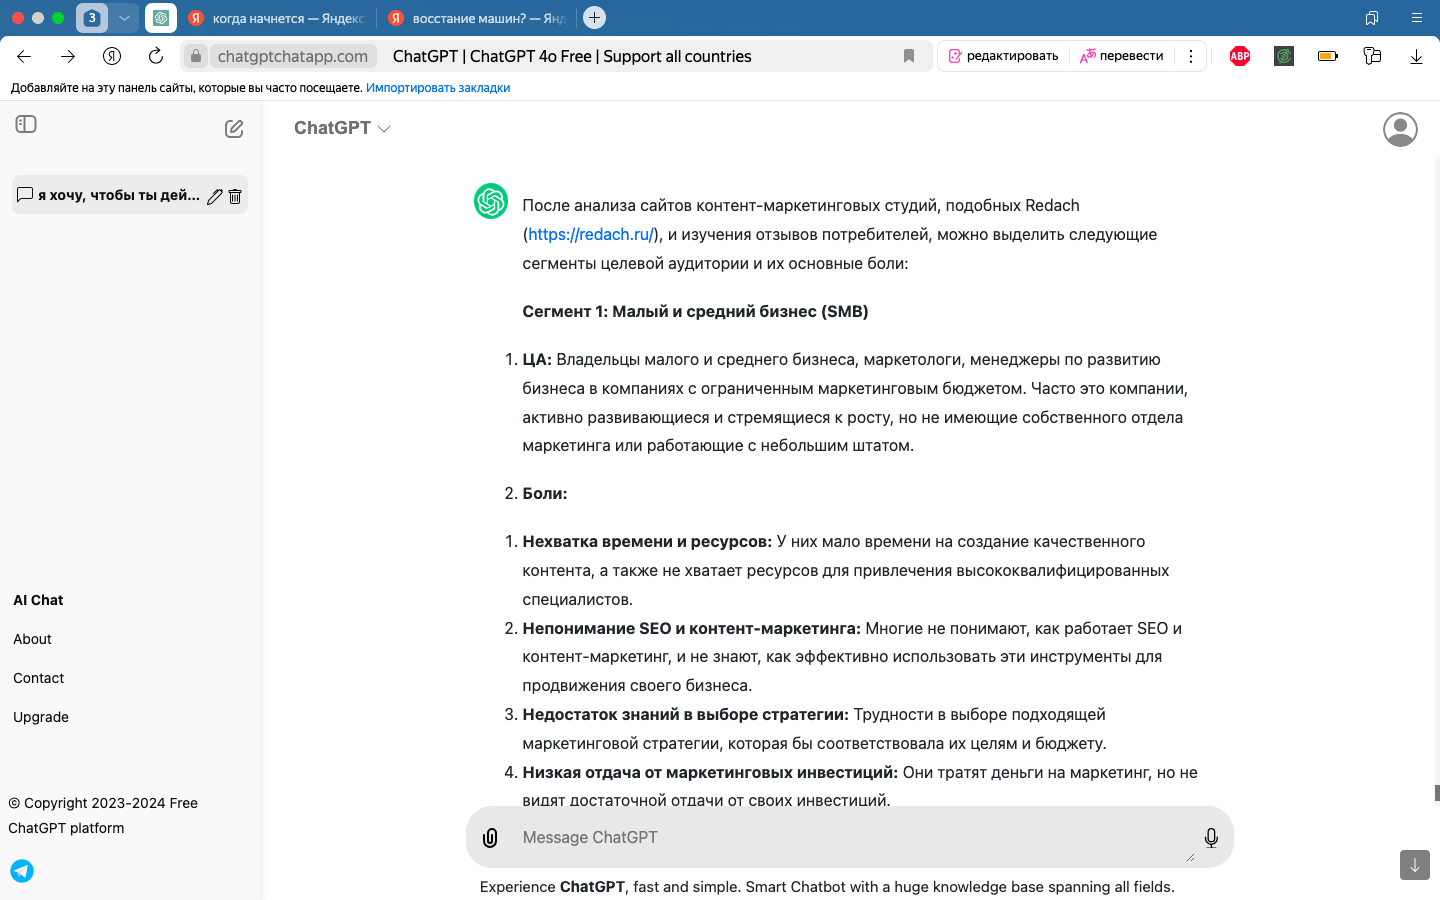Click 'Непонимание SEO и контент-маркетинга:' text
The width and height of the screenshot is (1440, 900).
691,628
